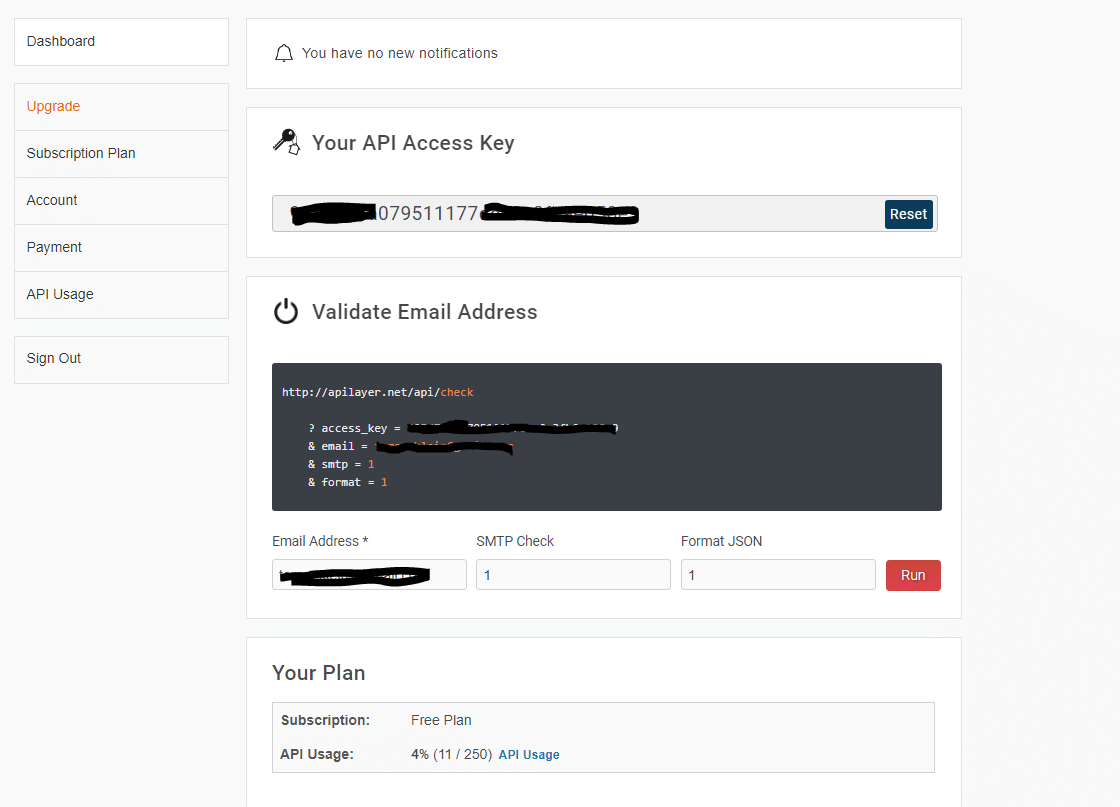Click the key icon beside API Access Key

tap(286, 142)
